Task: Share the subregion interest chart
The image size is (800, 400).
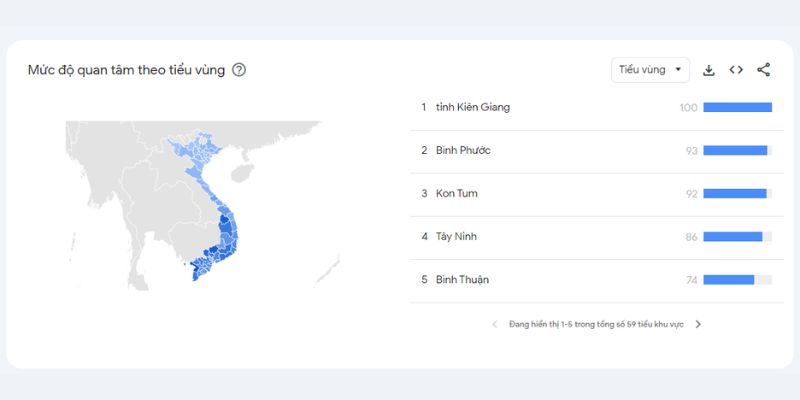Action: 764,70
